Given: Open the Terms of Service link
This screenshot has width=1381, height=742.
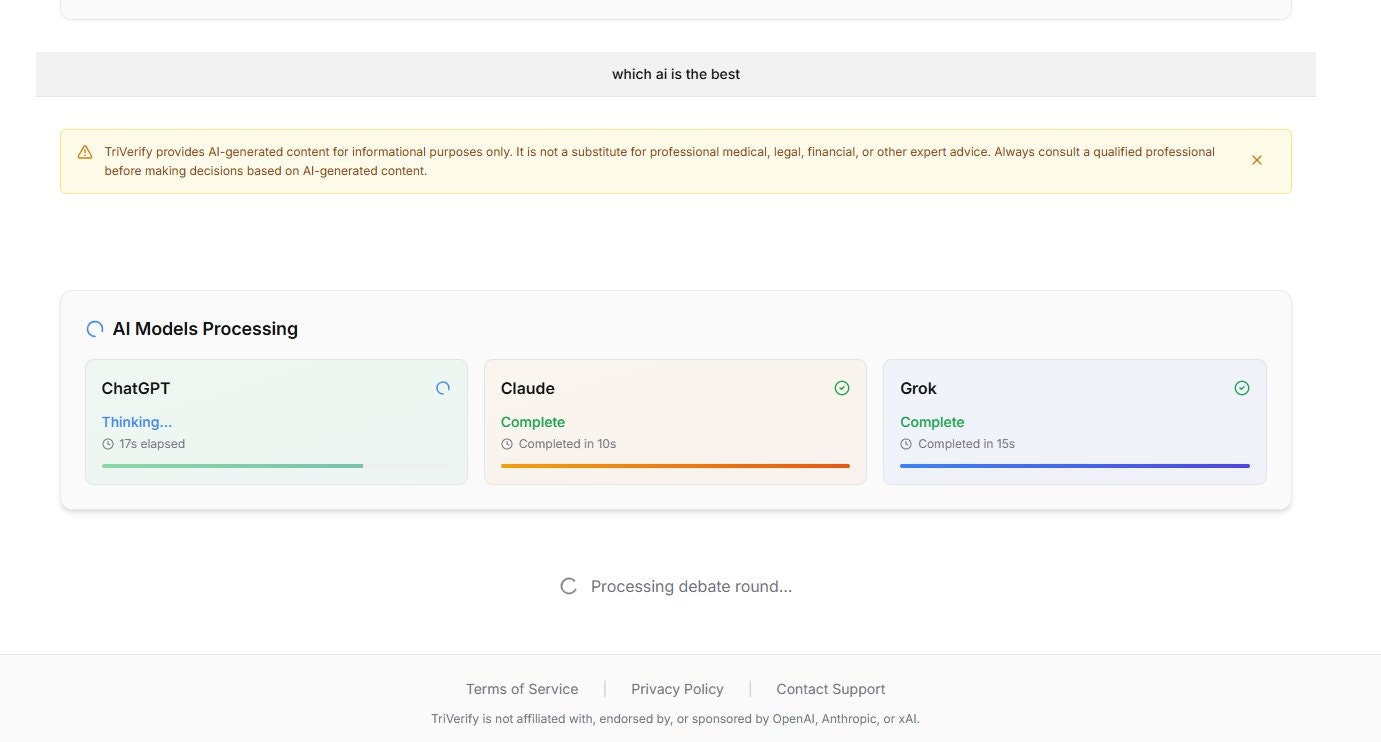Looking at the screenshot, I should (522, 689).
